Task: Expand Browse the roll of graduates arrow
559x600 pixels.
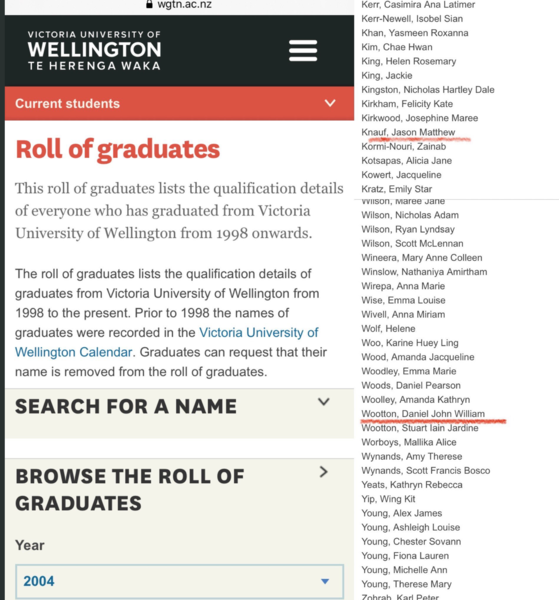Action: 323,472
